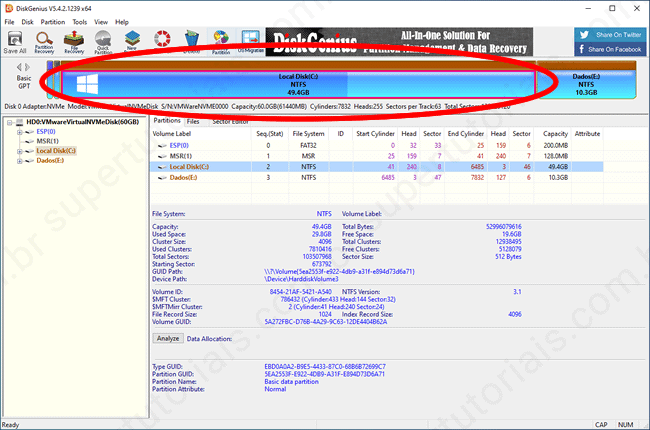Start the Quick Partition tool
The image size is (650, 430).
103,42
